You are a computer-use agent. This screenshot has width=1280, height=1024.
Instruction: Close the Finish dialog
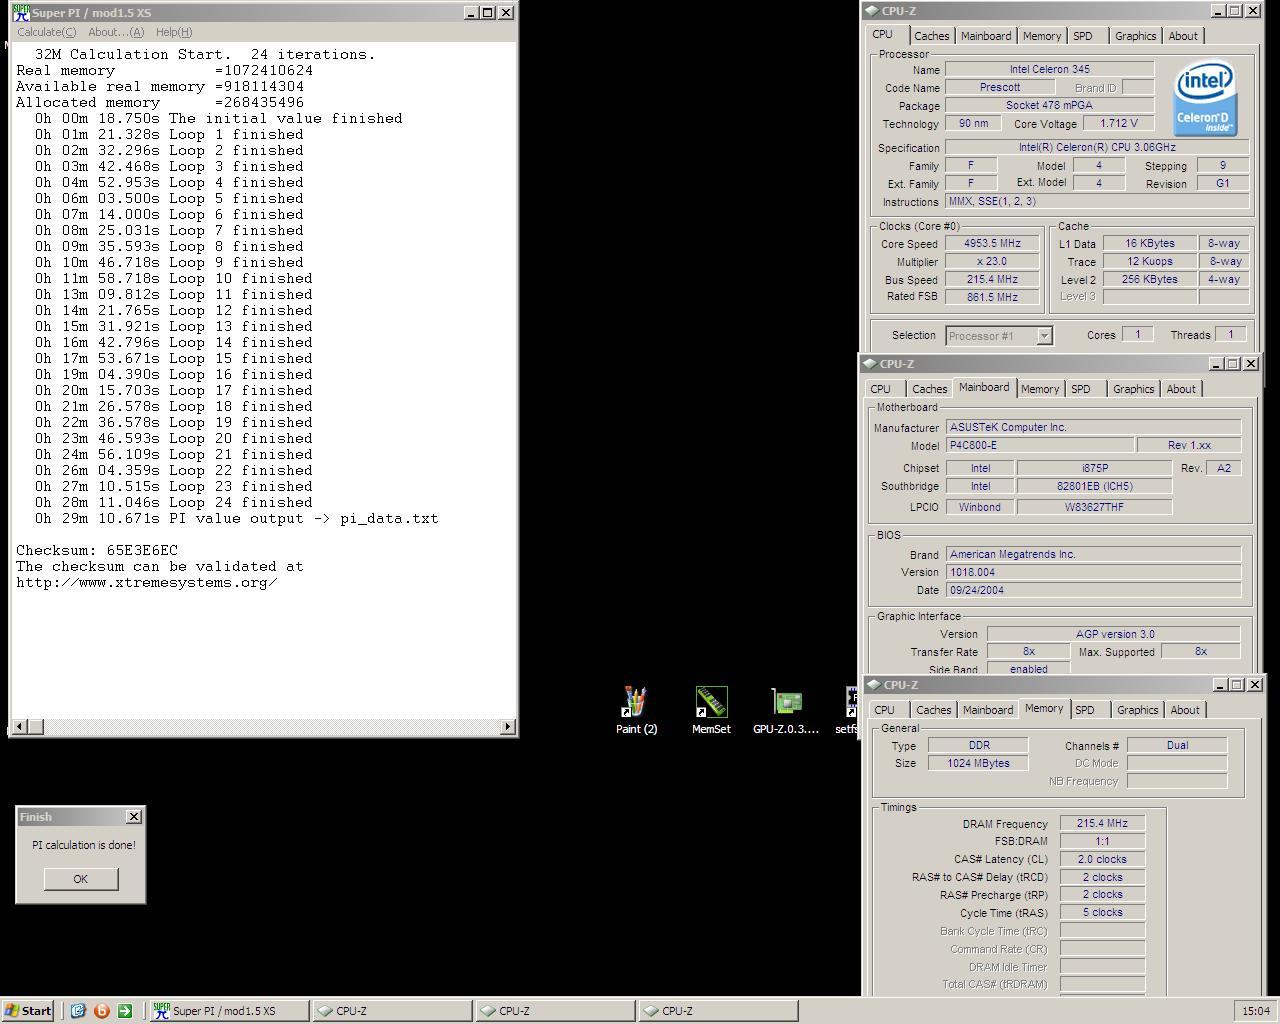(x=134, y=817)
